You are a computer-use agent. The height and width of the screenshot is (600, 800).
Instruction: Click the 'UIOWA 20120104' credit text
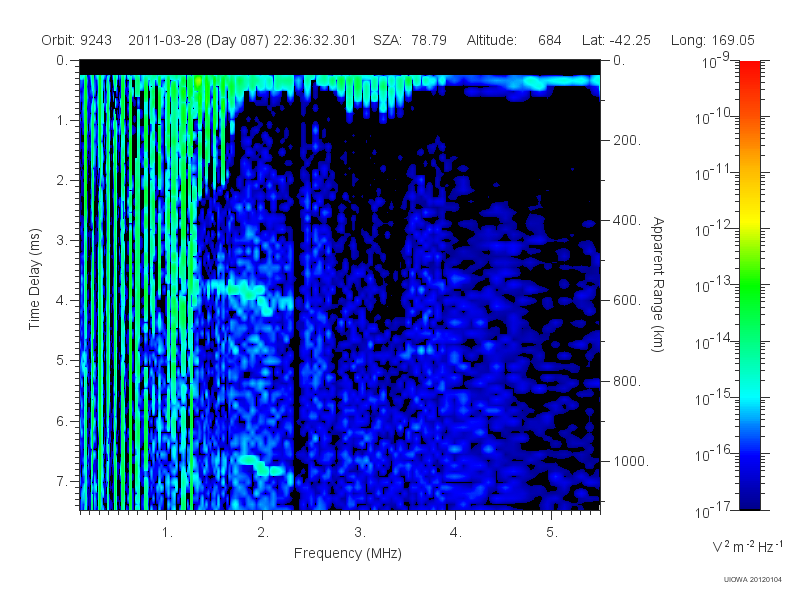753,580
